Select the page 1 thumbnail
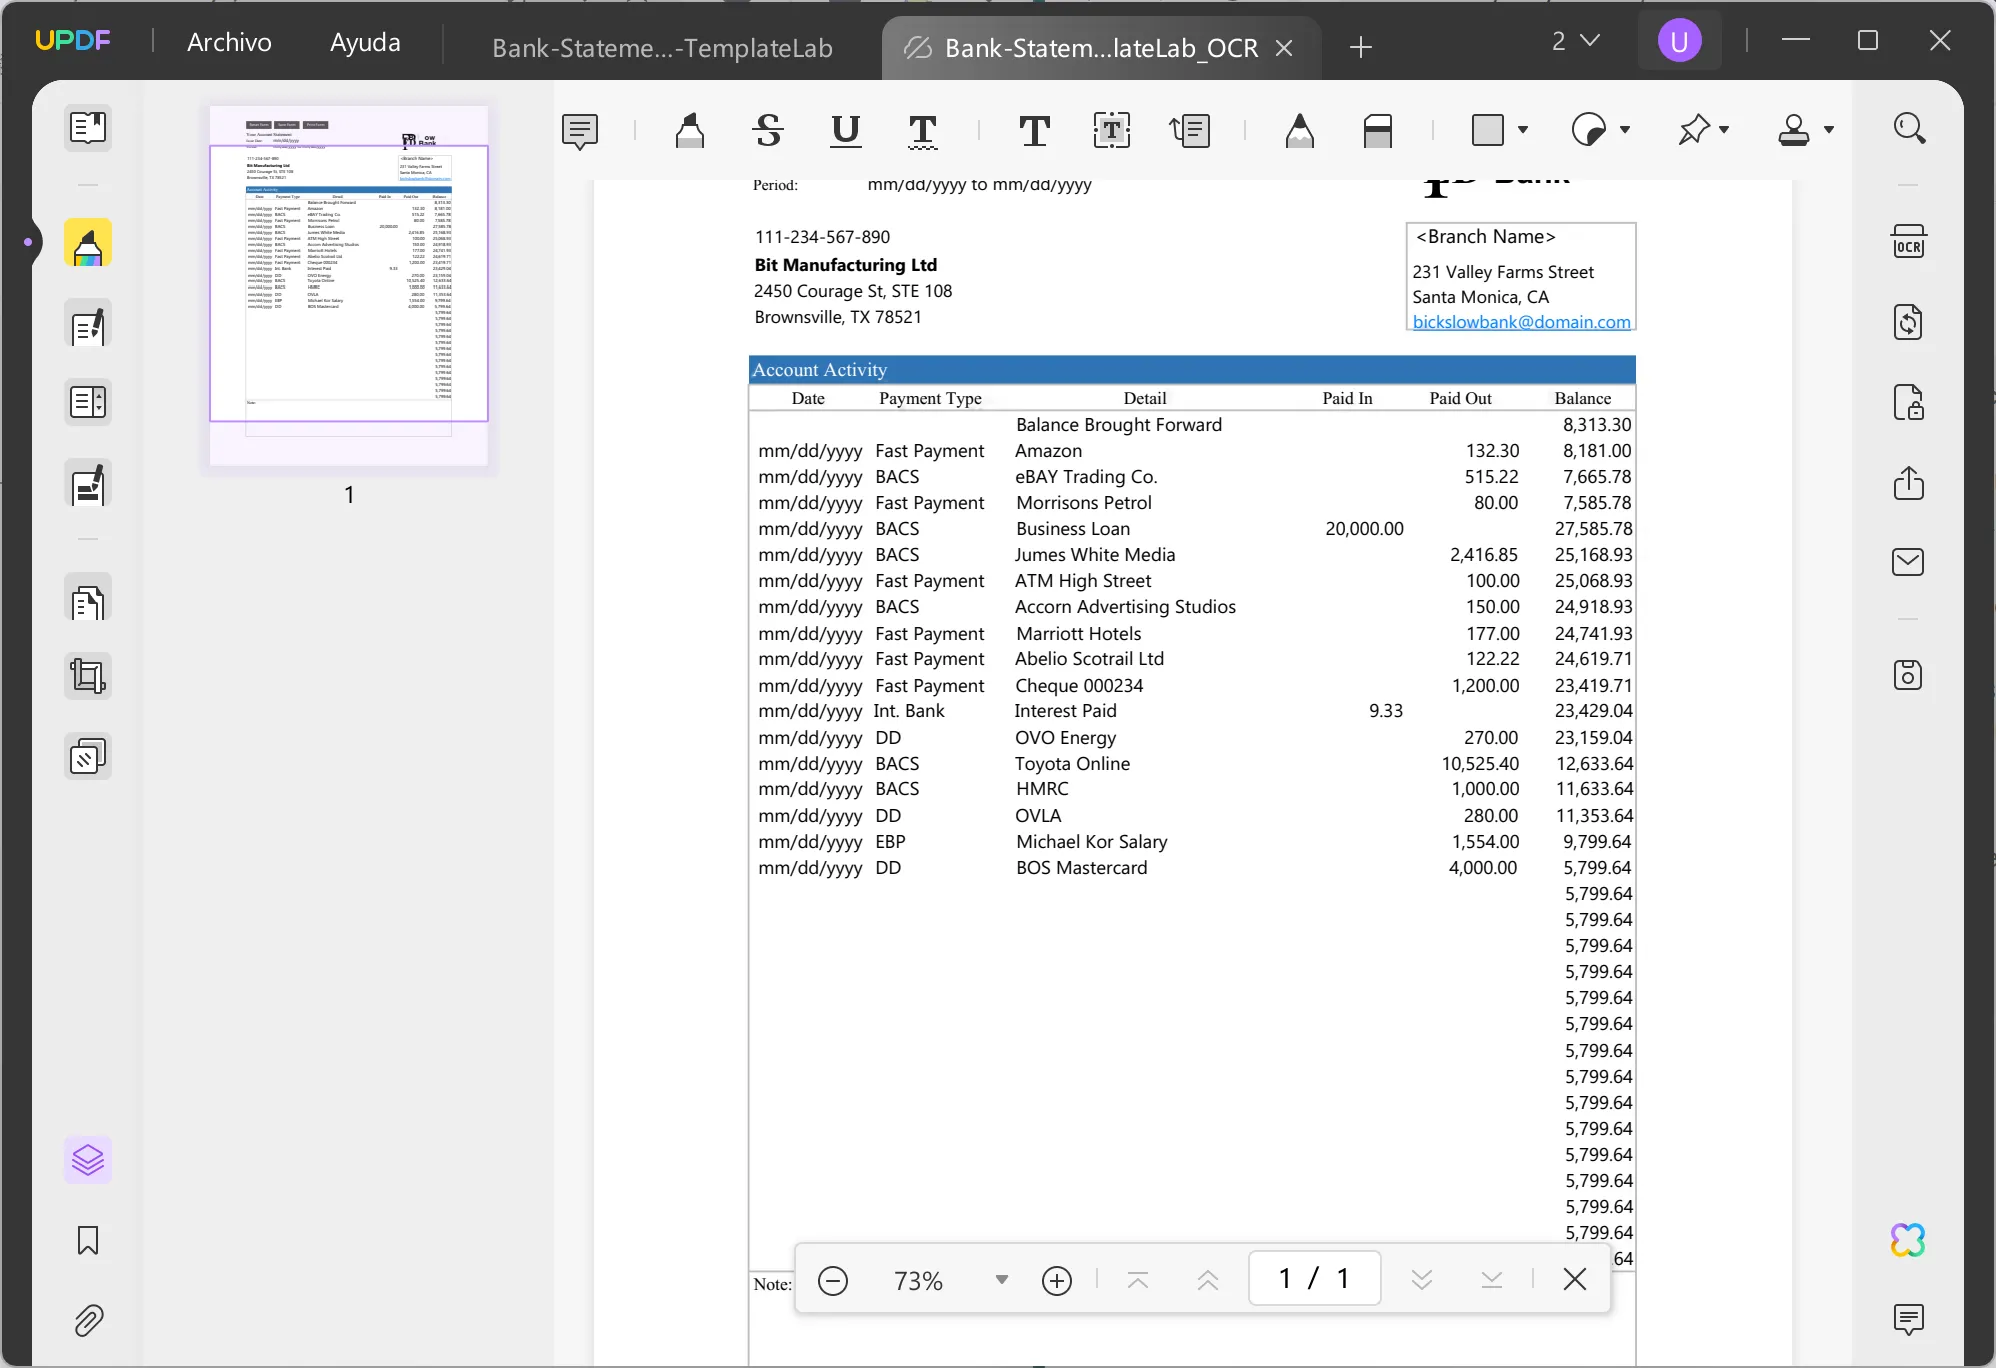The image size is (1996, 1368). point(349,285)
